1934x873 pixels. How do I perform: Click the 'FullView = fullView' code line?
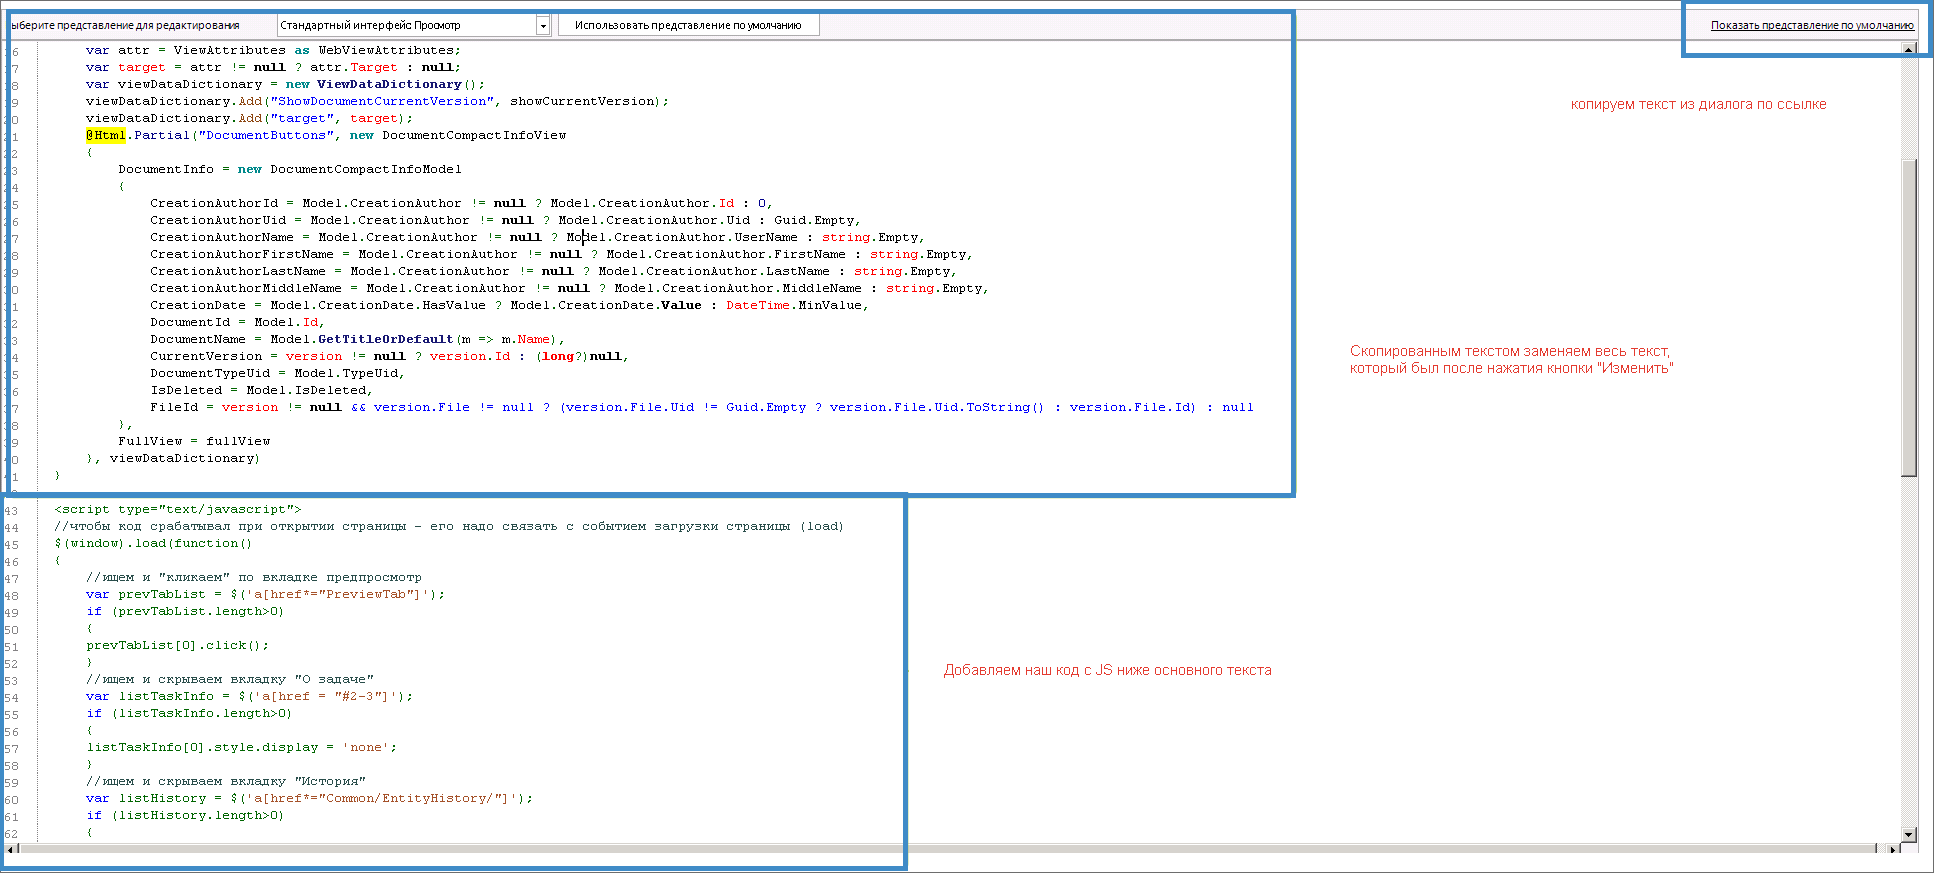[x=194, y=441]
